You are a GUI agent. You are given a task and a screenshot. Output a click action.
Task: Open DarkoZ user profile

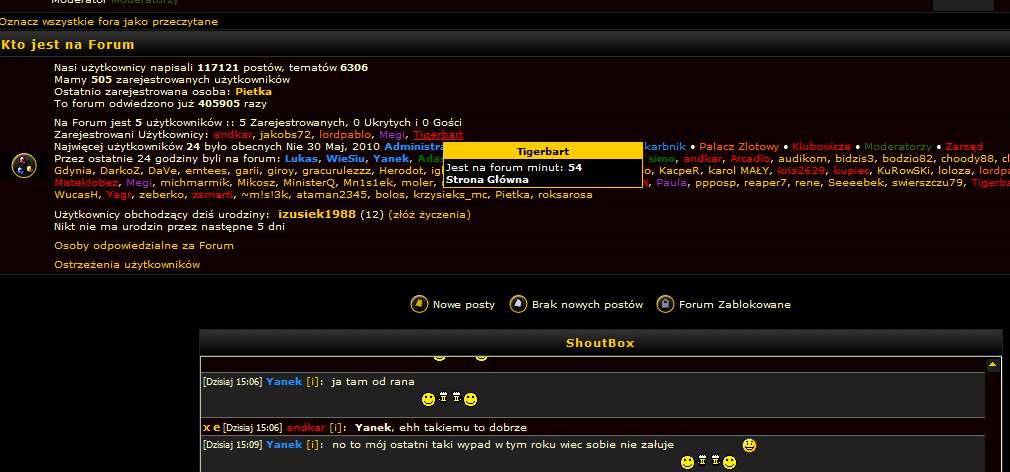pos(120,171)
